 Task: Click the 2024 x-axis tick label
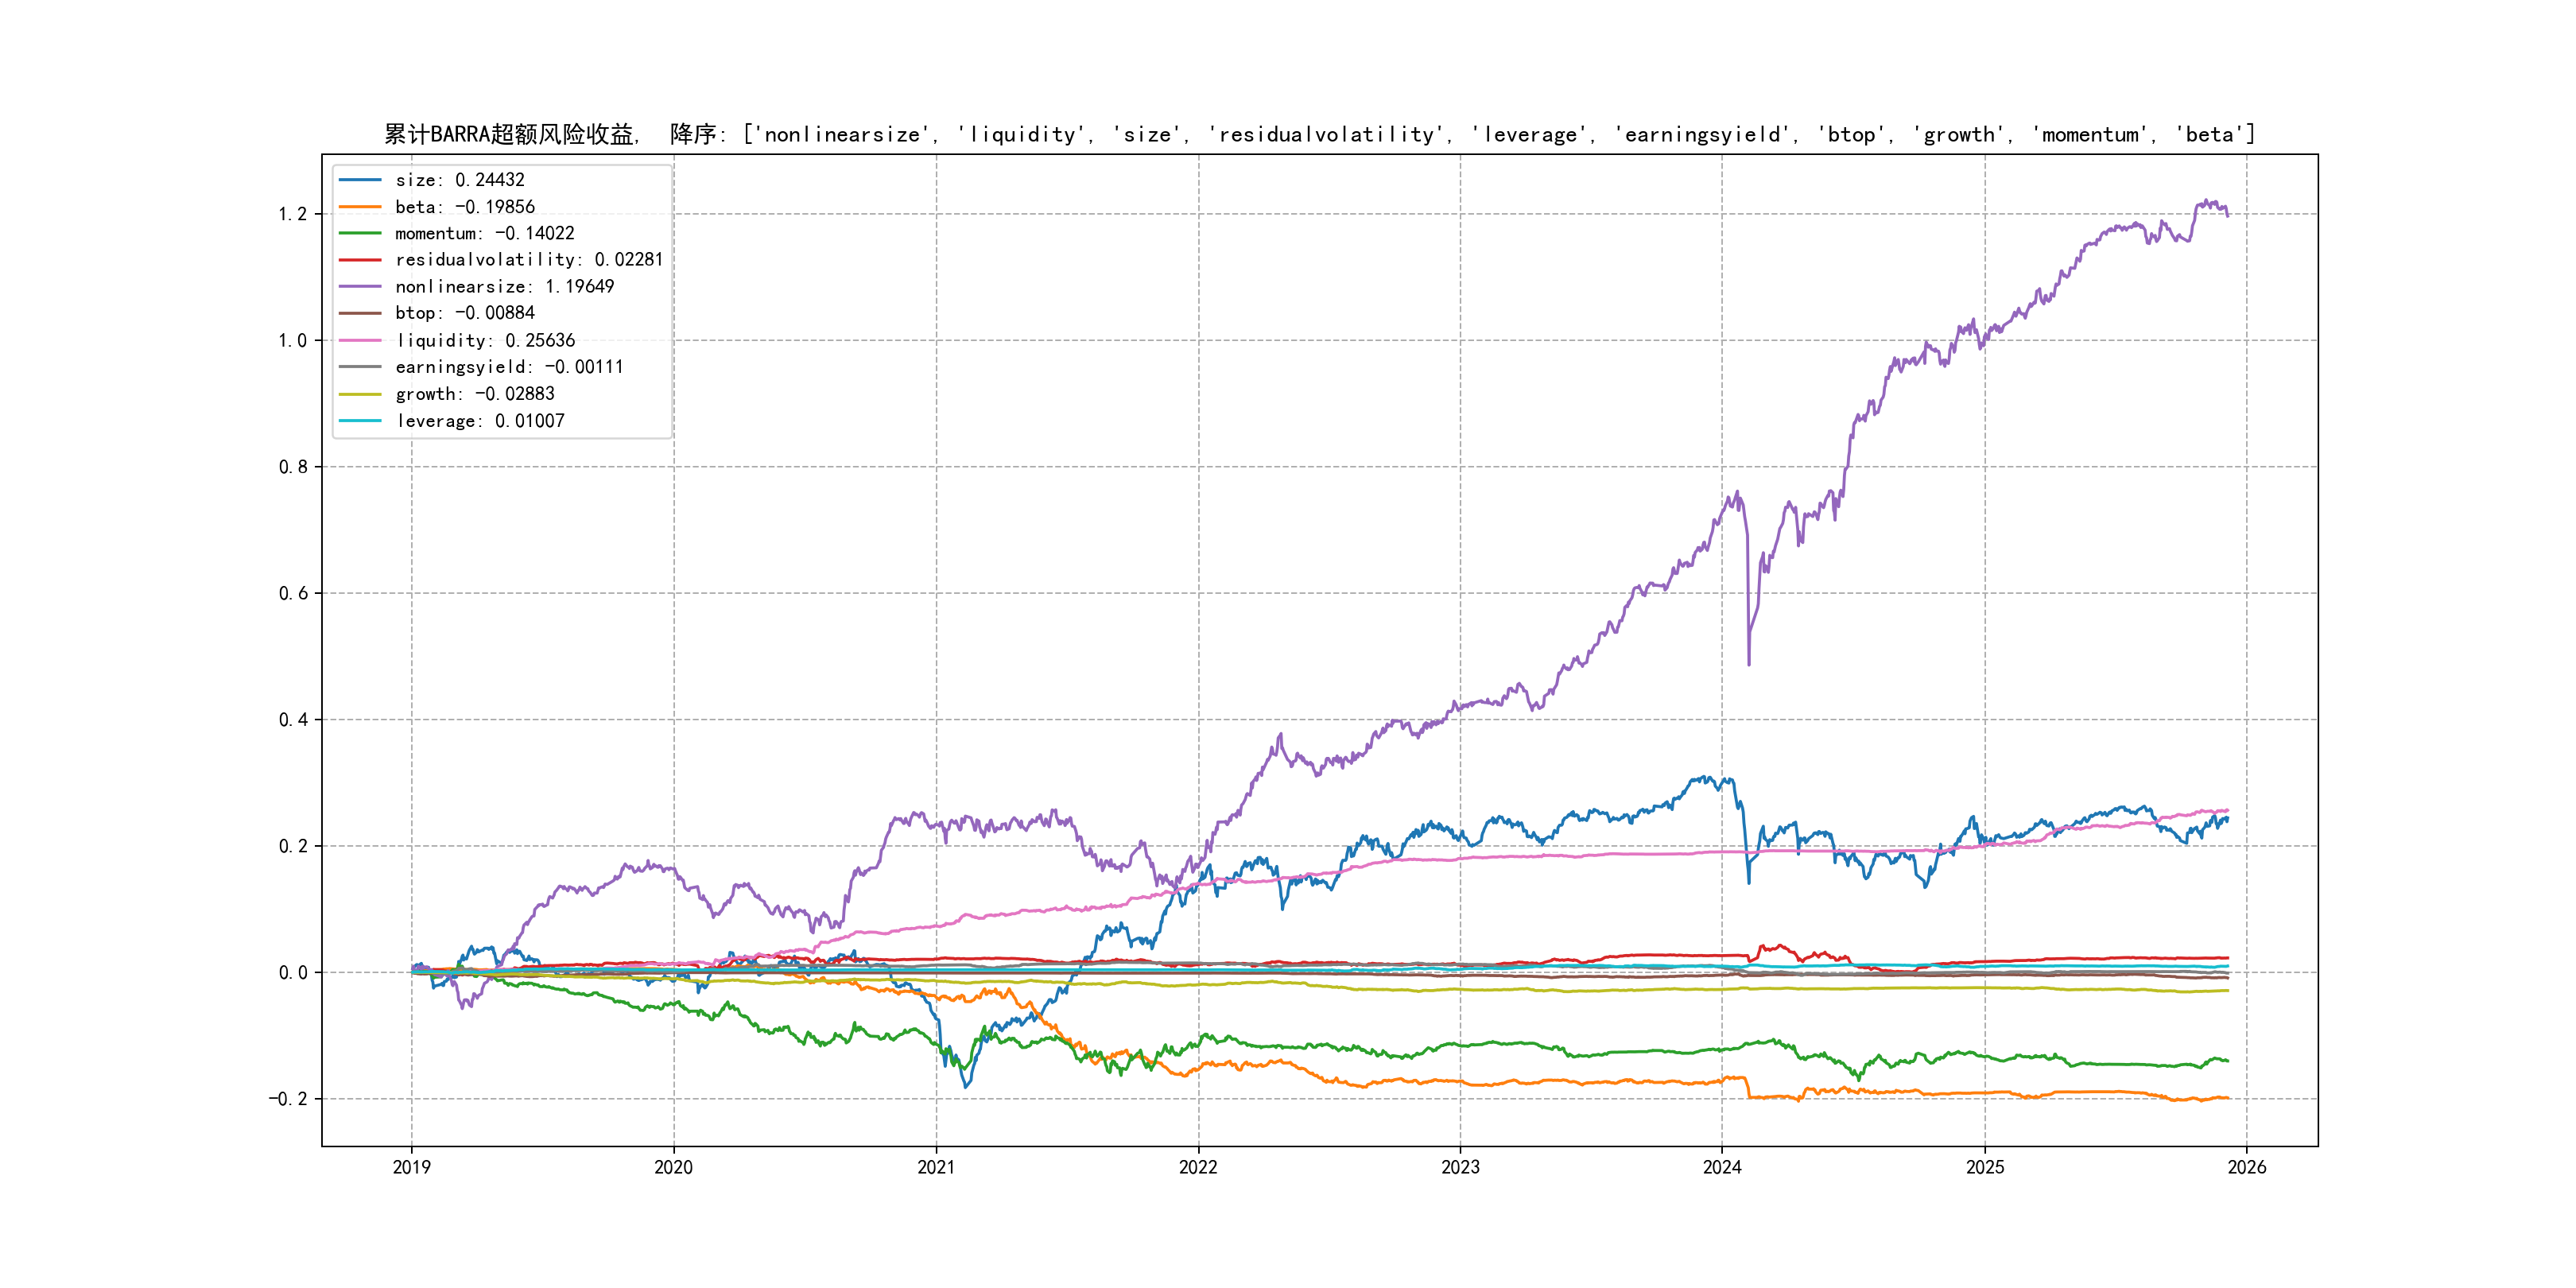[x=1722, y=1167]
